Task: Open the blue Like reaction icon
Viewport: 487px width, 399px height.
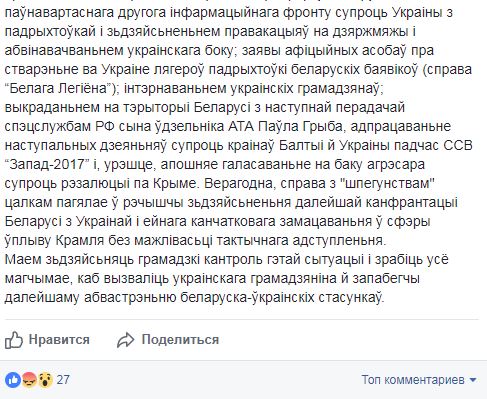Action: pos(13,380)
